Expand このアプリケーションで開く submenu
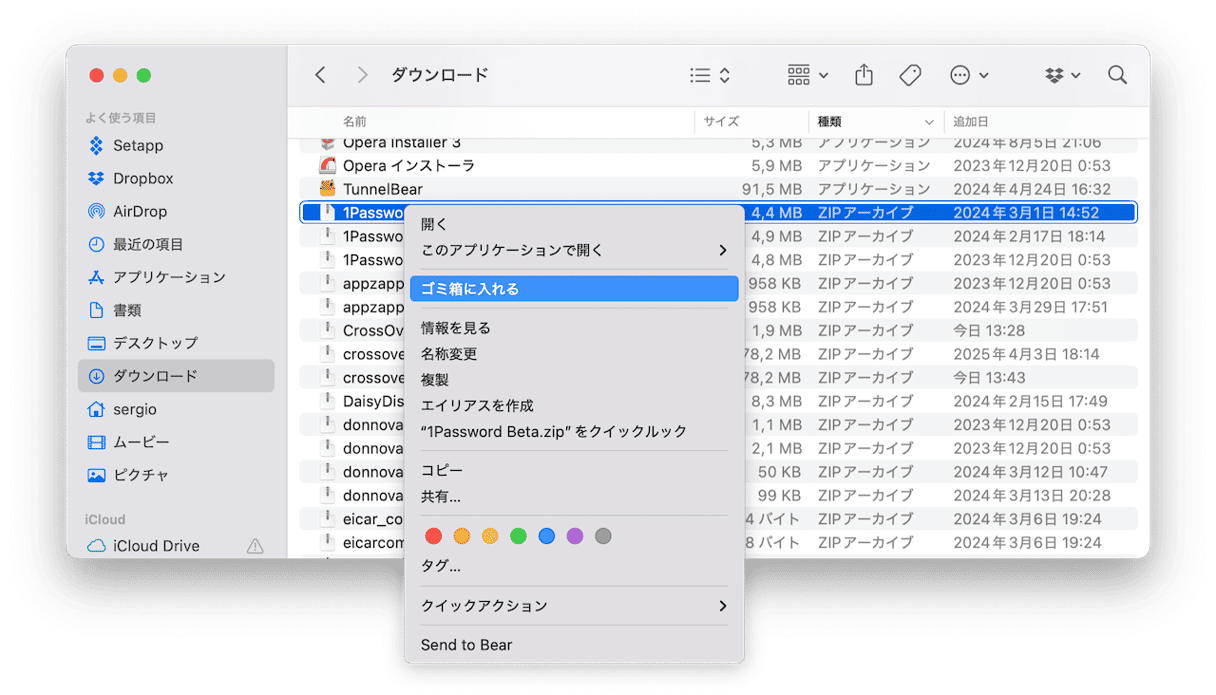 coord(574,250)
